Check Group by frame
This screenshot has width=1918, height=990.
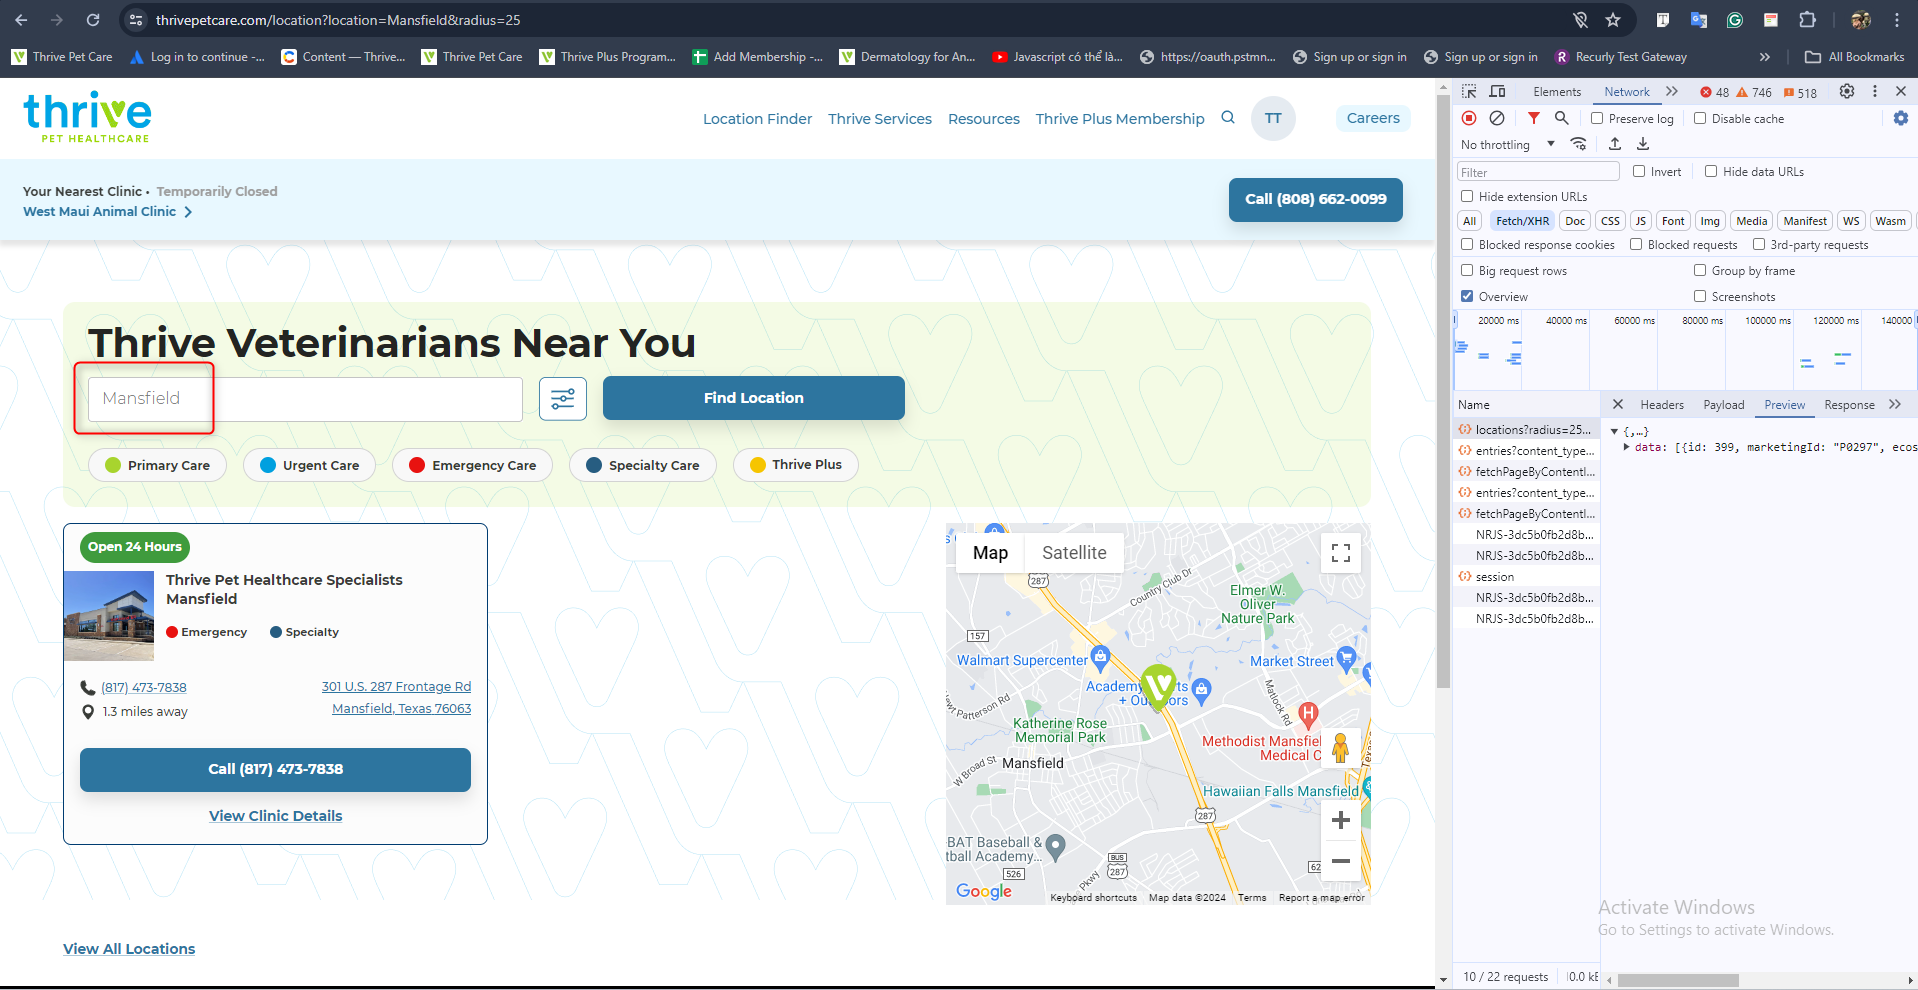tap(1700, 270)
